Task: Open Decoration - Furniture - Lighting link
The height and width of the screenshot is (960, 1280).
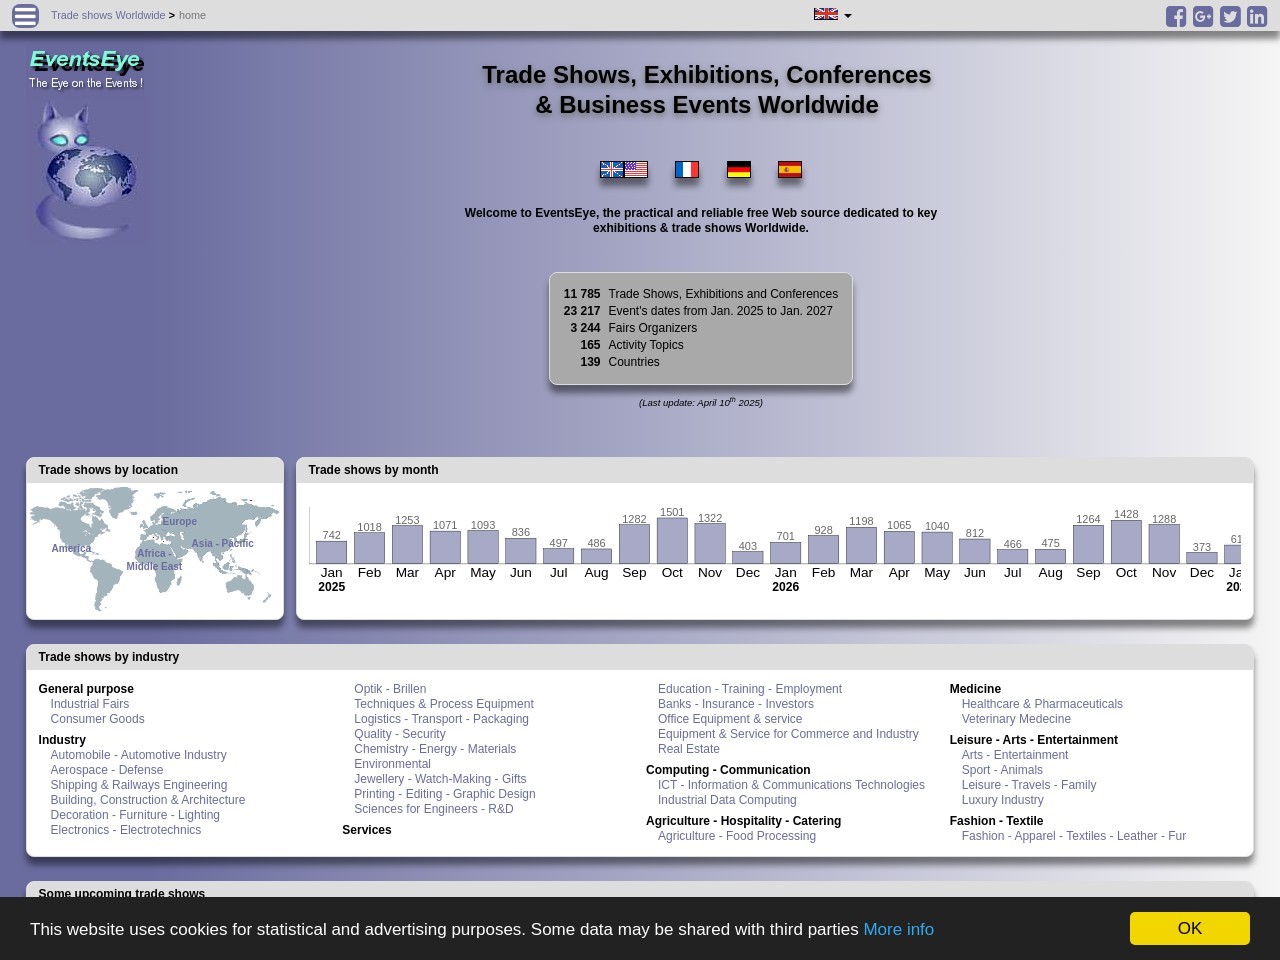Action: click(135, 815)
